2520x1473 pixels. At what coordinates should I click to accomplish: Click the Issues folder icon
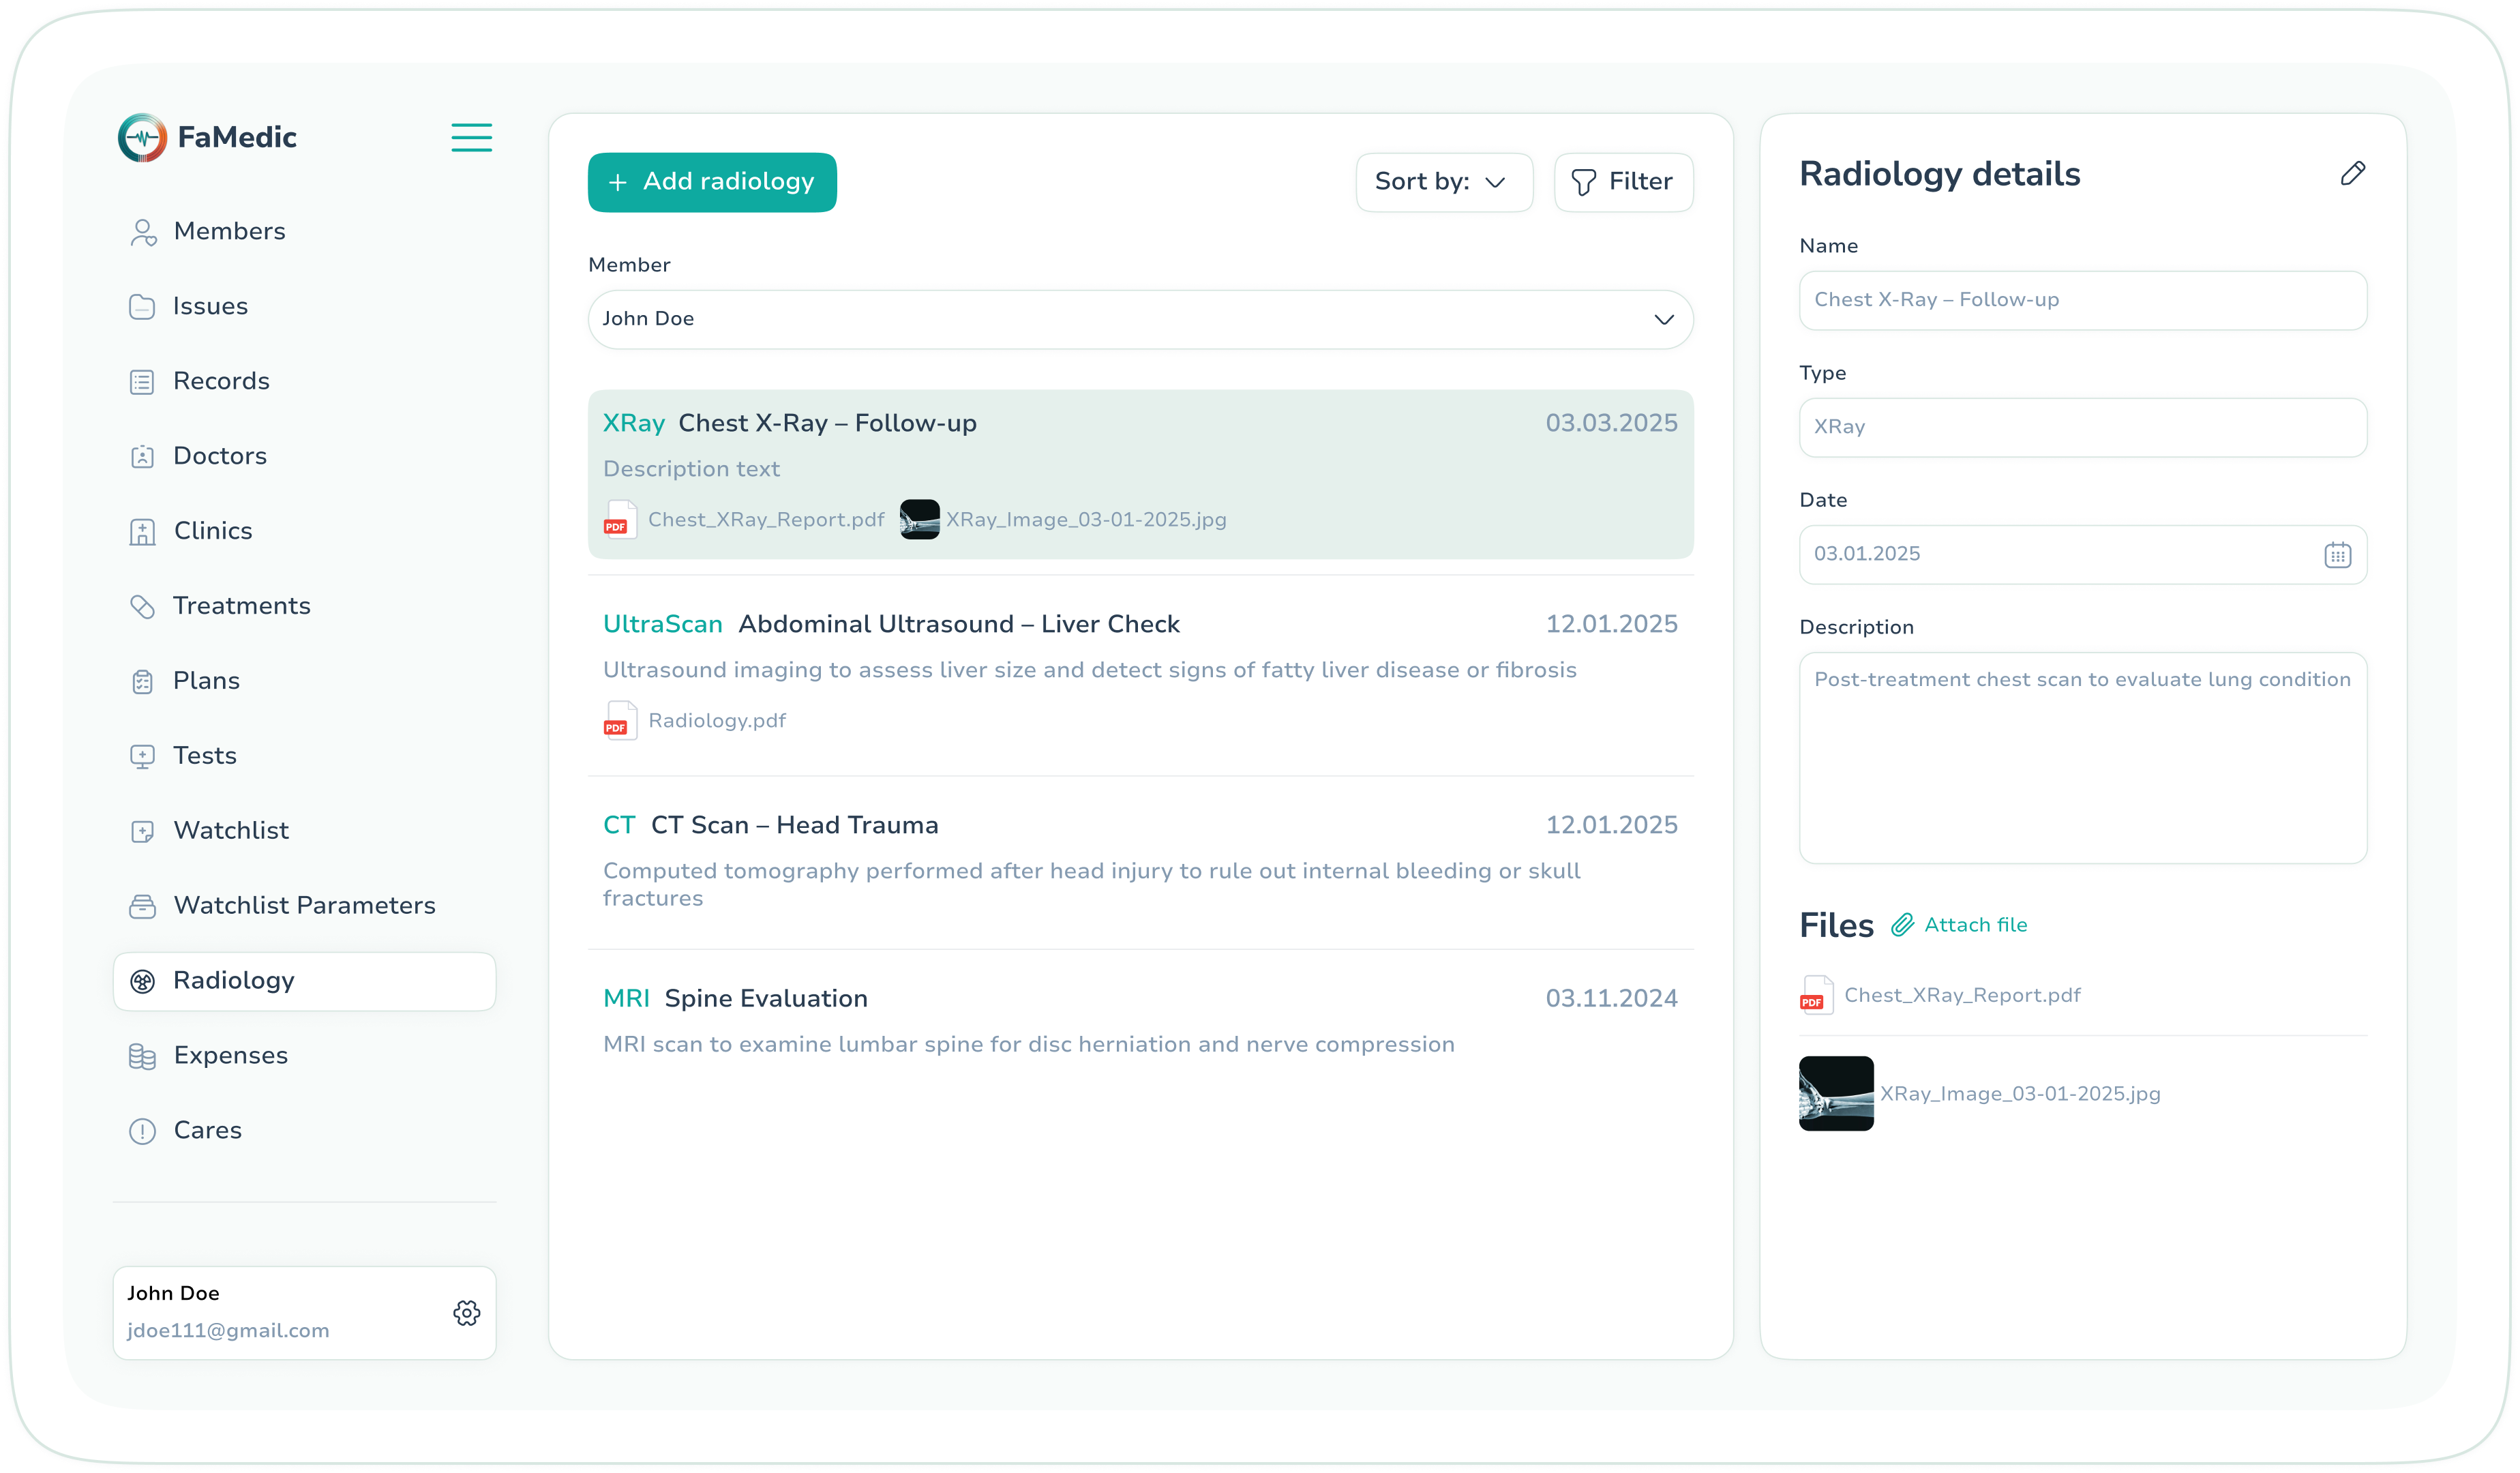pos(142,307)
